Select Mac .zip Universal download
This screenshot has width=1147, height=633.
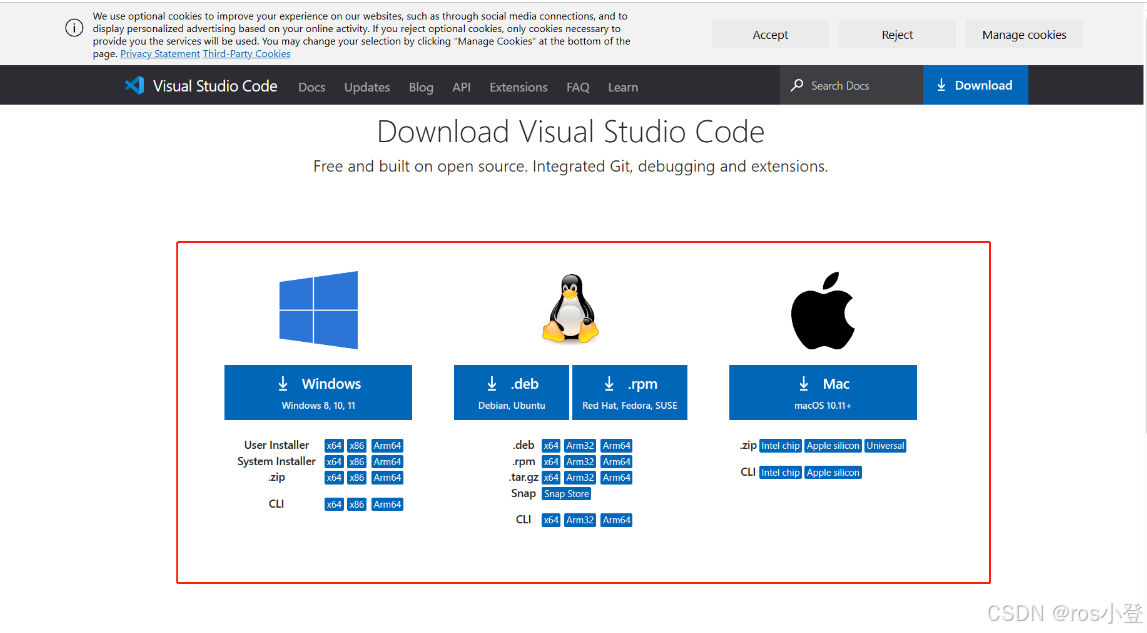885,446
